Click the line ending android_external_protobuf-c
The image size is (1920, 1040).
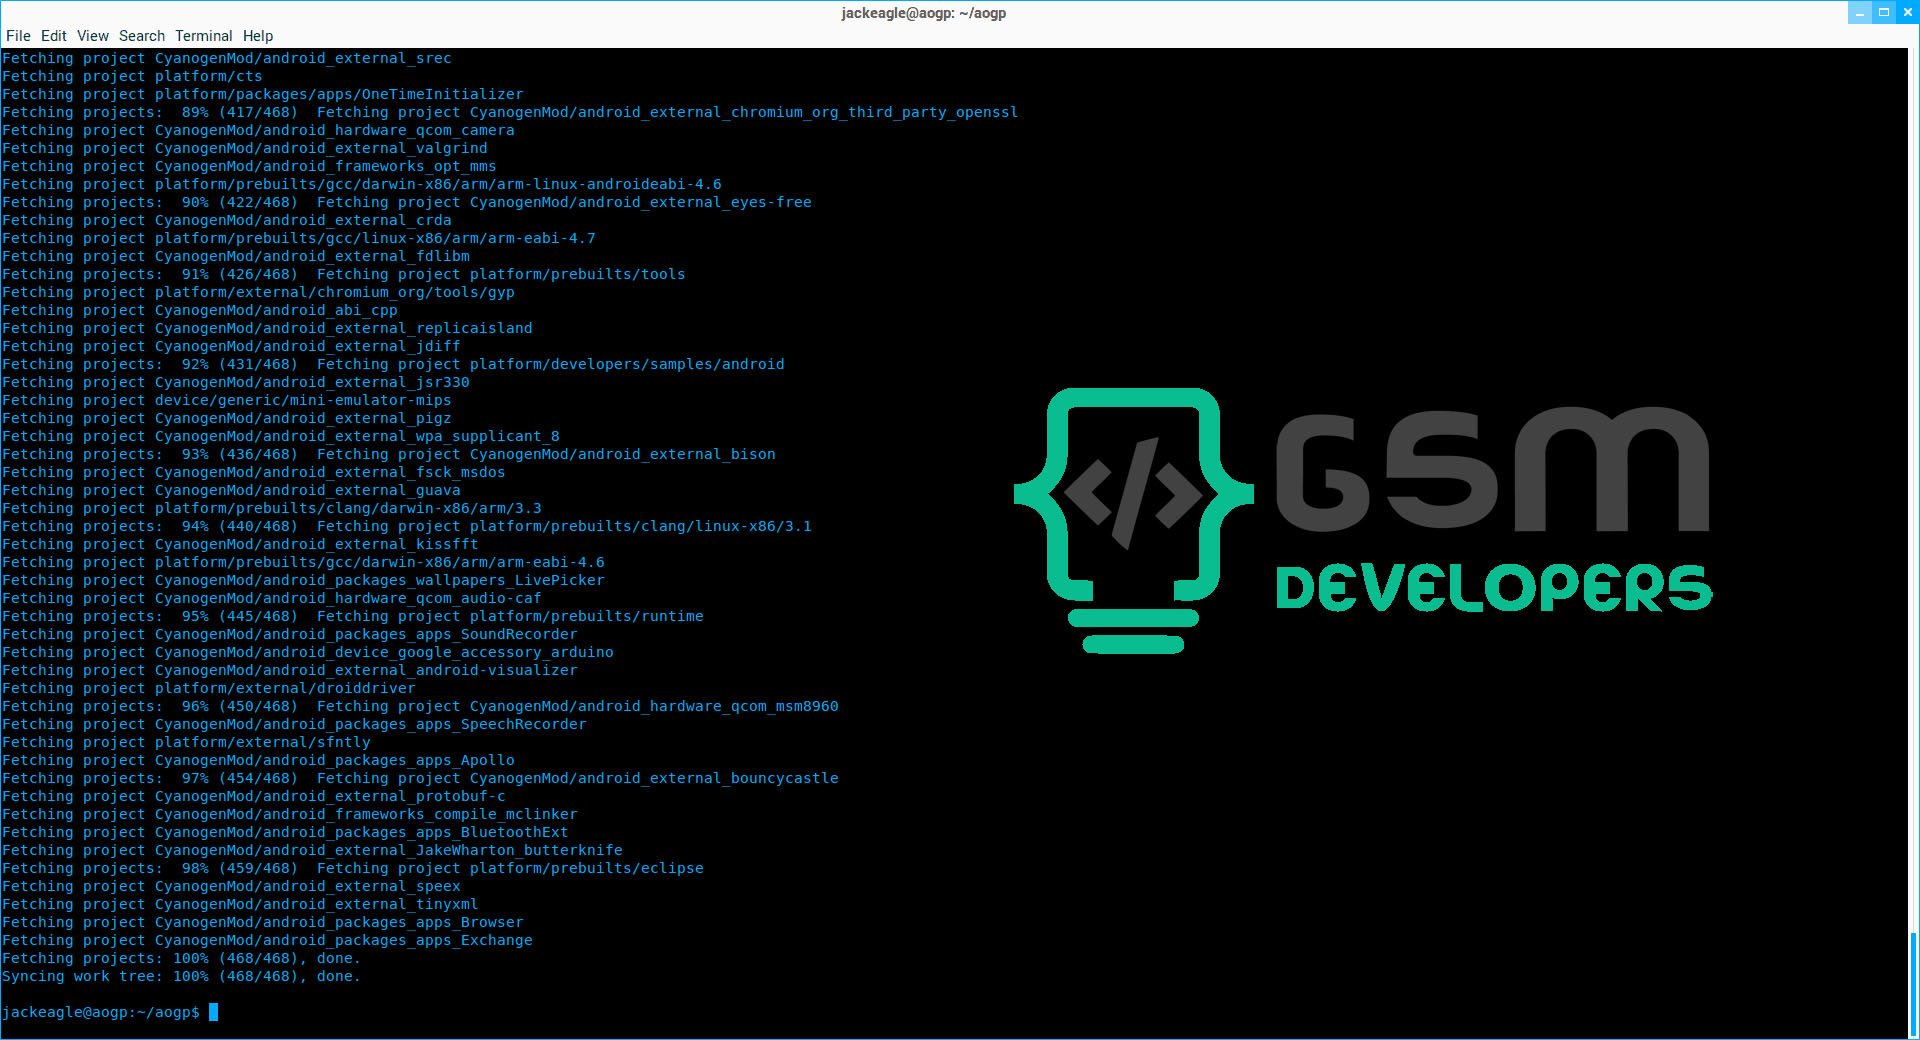(254, 796)
